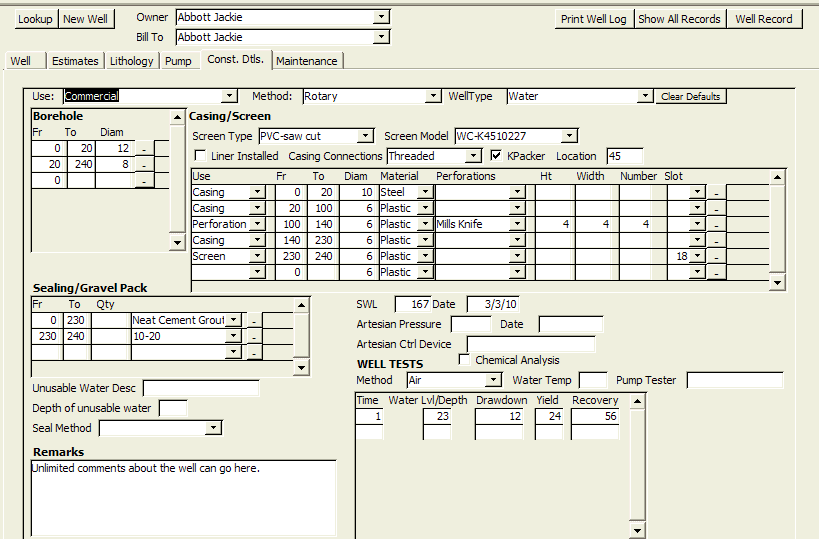The height and width of the screenshot is (539, 819).
Task: Uncheck the KPacker checkbox
Action: (496, 156)
